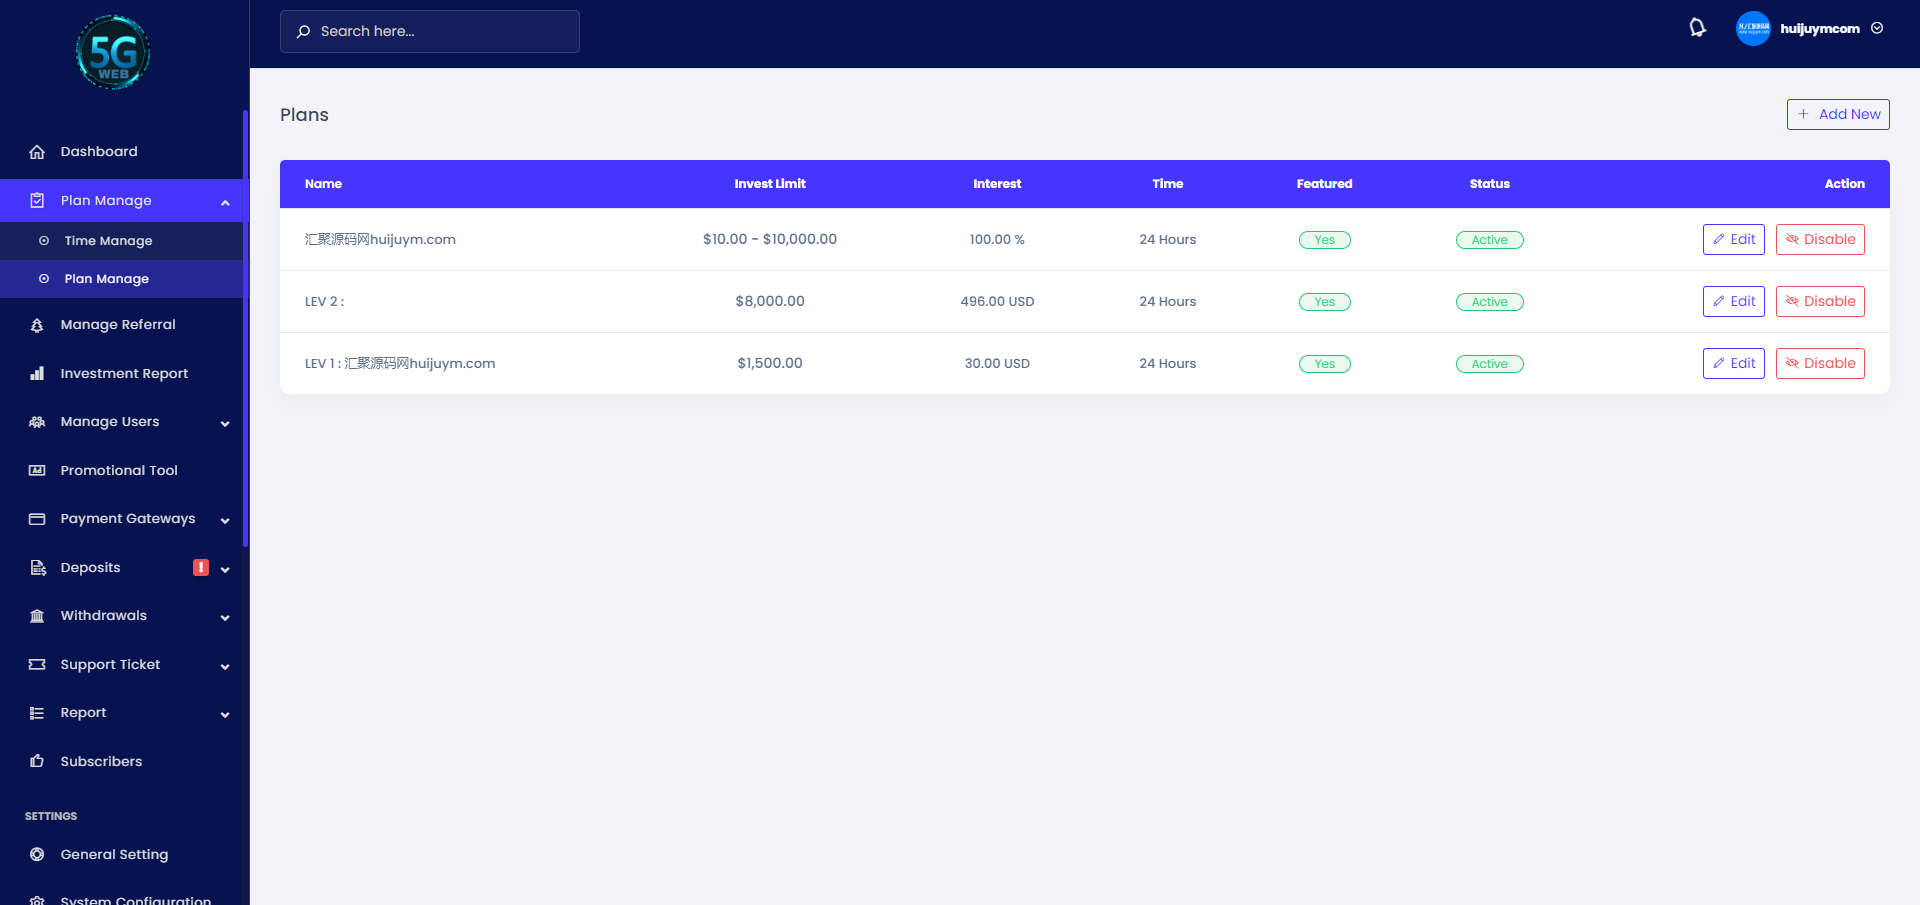Expand the Manage Users chevron
Screen dimensions: 1920x905
click(225, 424)
